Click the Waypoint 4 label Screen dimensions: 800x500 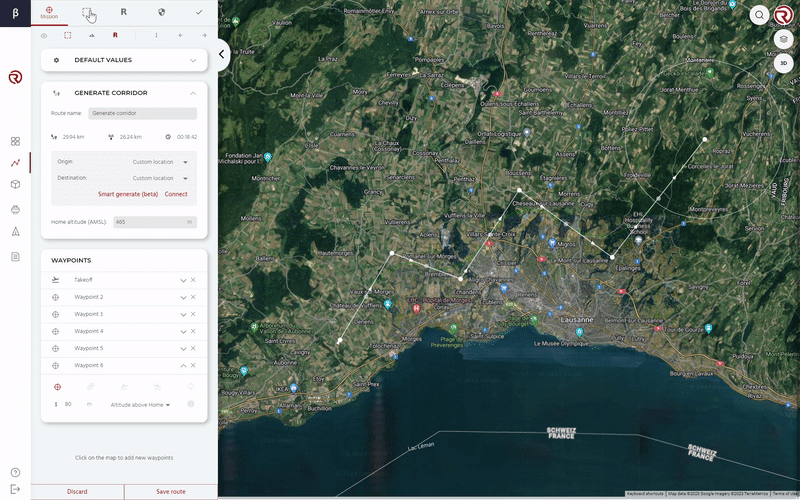(x=89, y=332)
